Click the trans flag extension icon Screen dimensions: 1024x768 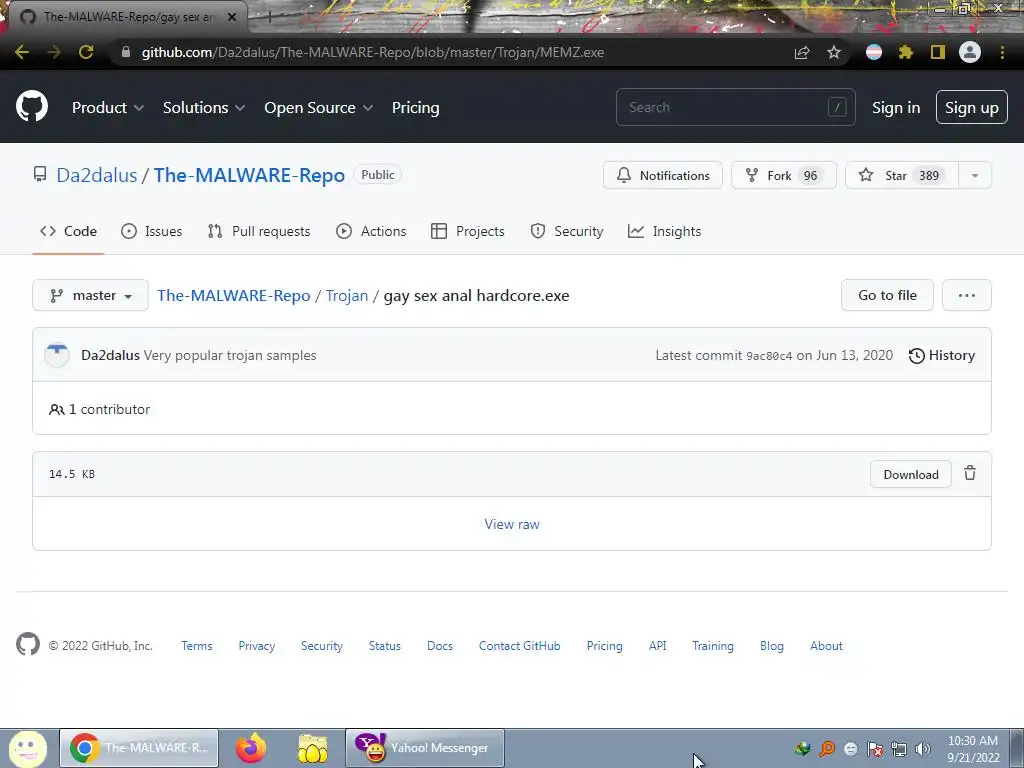pos(874,52)
